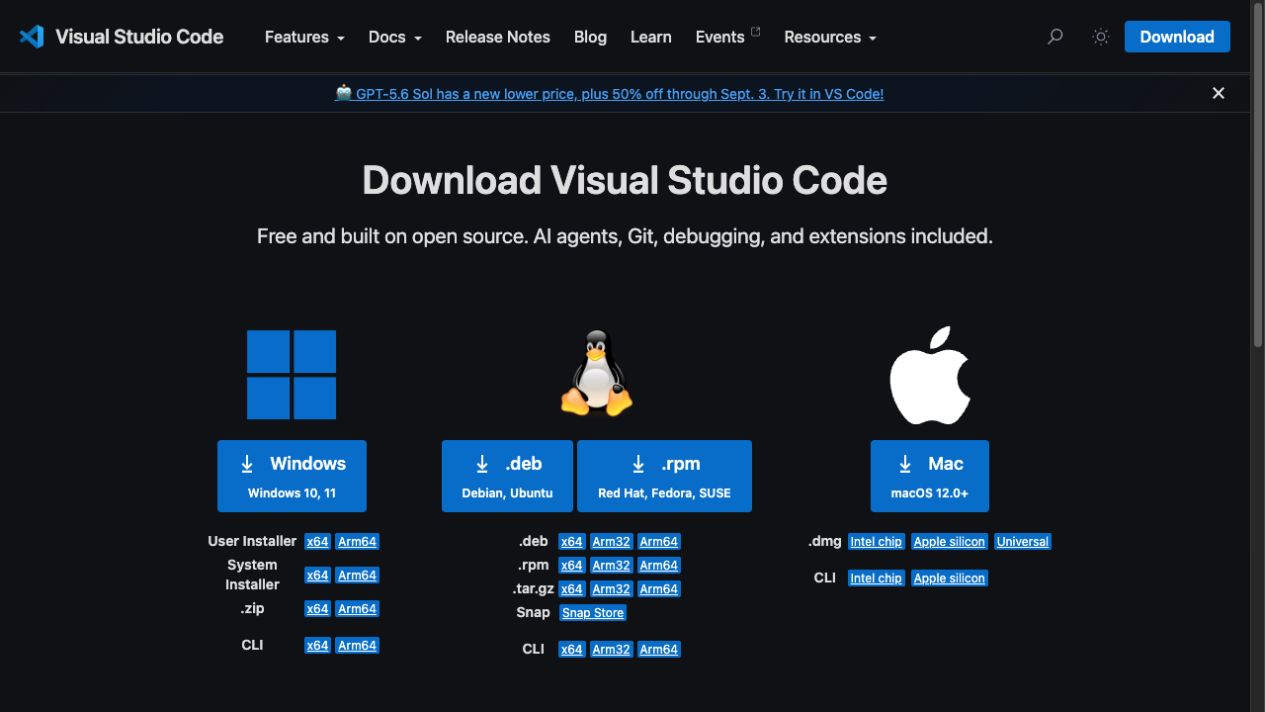Dismiss the announcement banner with X
Image resolution: width=1265 pixels, height=712 pixels.
[1218, 93]
